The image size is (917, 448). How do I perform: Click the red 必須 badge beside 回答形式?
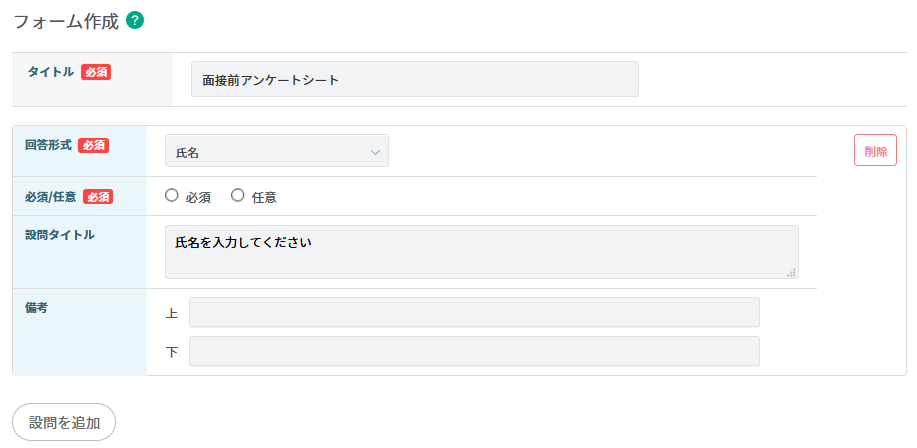click(x=93, y=145)
